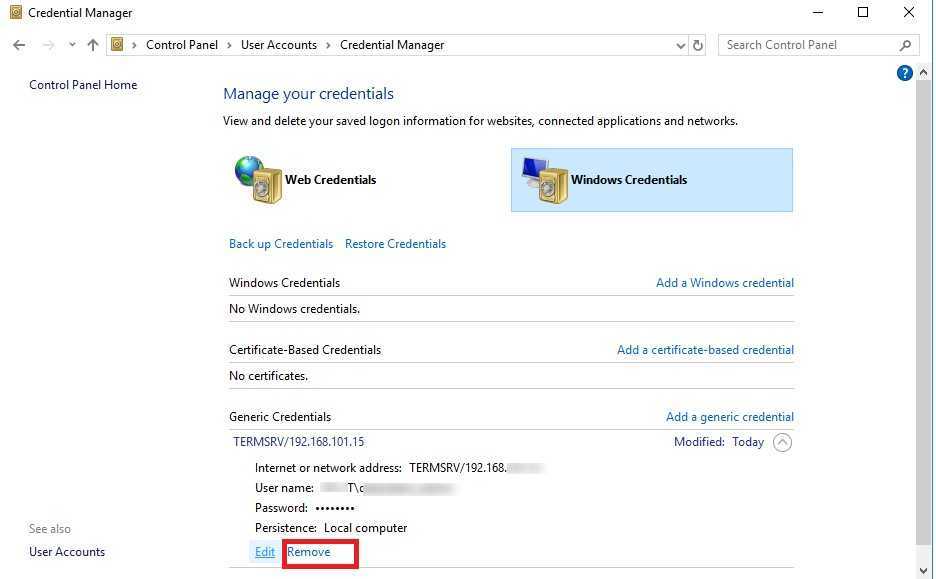Image resolution: width=936 pixels, height=579 pixels.
Task: Click Add a Windows credential
Action: [724, 283]
